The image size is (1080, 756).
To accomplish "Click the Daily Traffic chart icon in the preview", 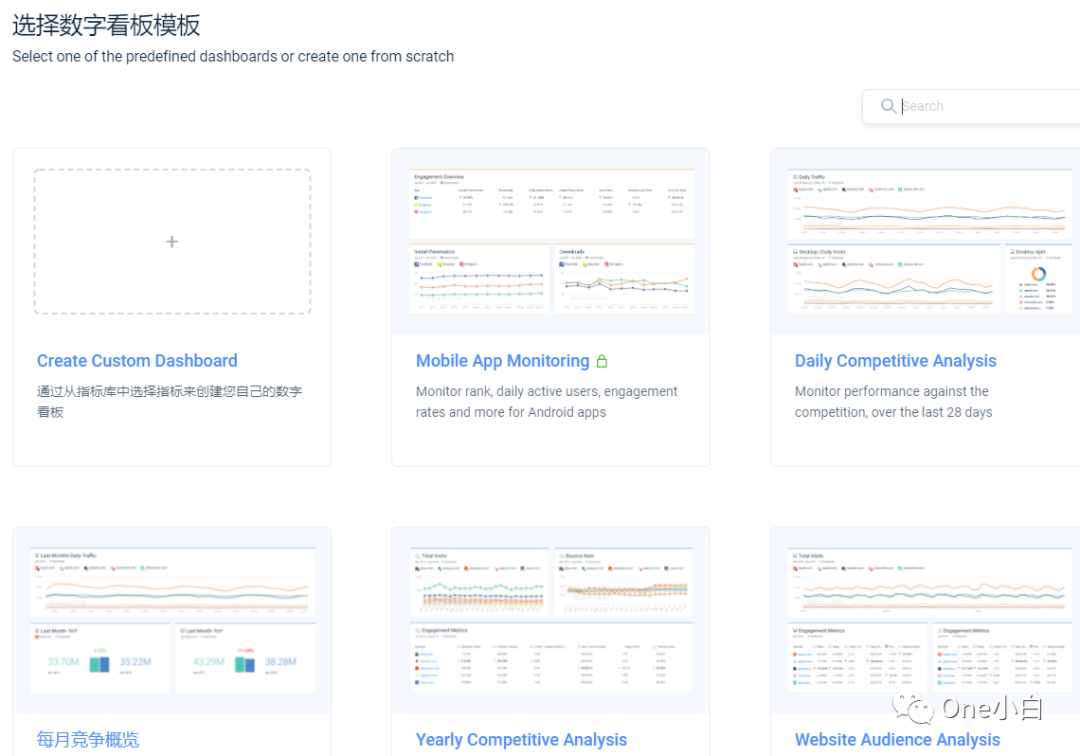I will point(795,176).
